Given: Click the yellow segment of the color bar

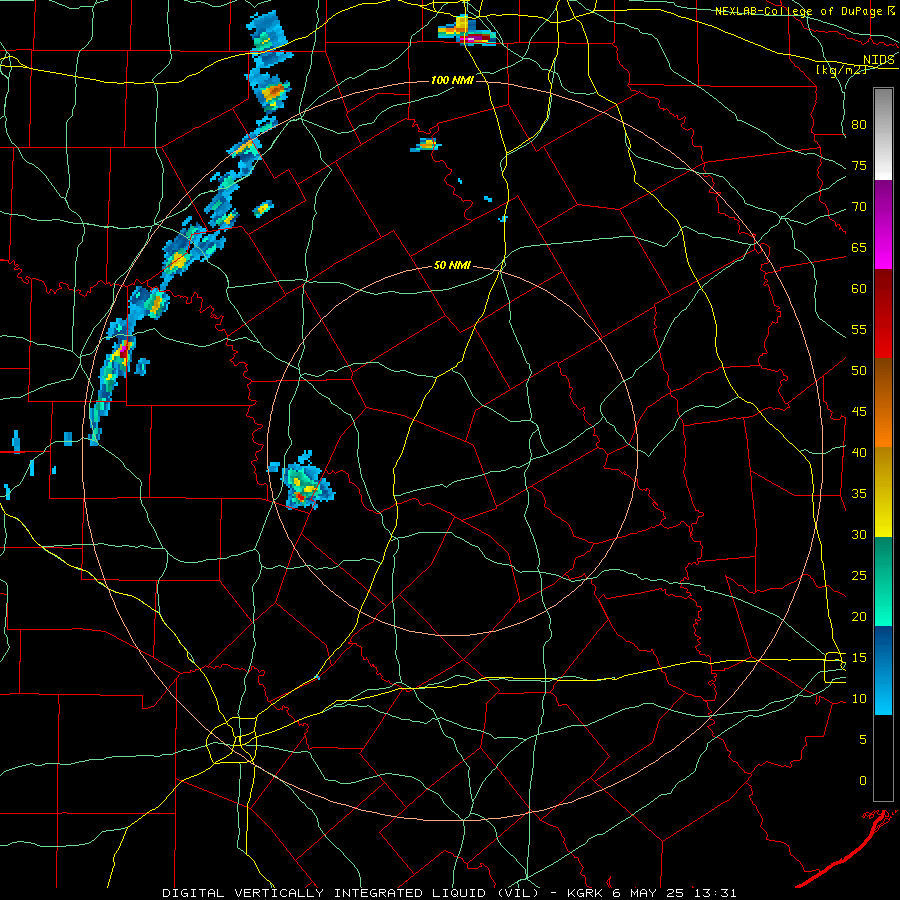Looking at the screenshot, I should [x=883, y=492].
